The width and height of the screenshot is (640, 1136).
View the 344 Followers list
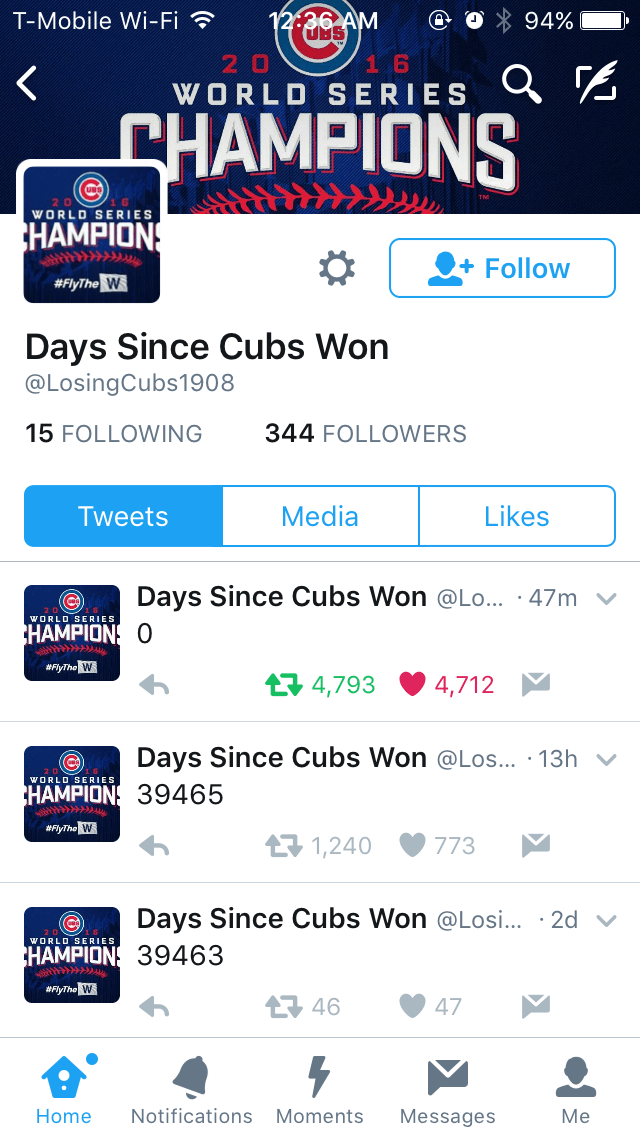click(x=365, y=433)
